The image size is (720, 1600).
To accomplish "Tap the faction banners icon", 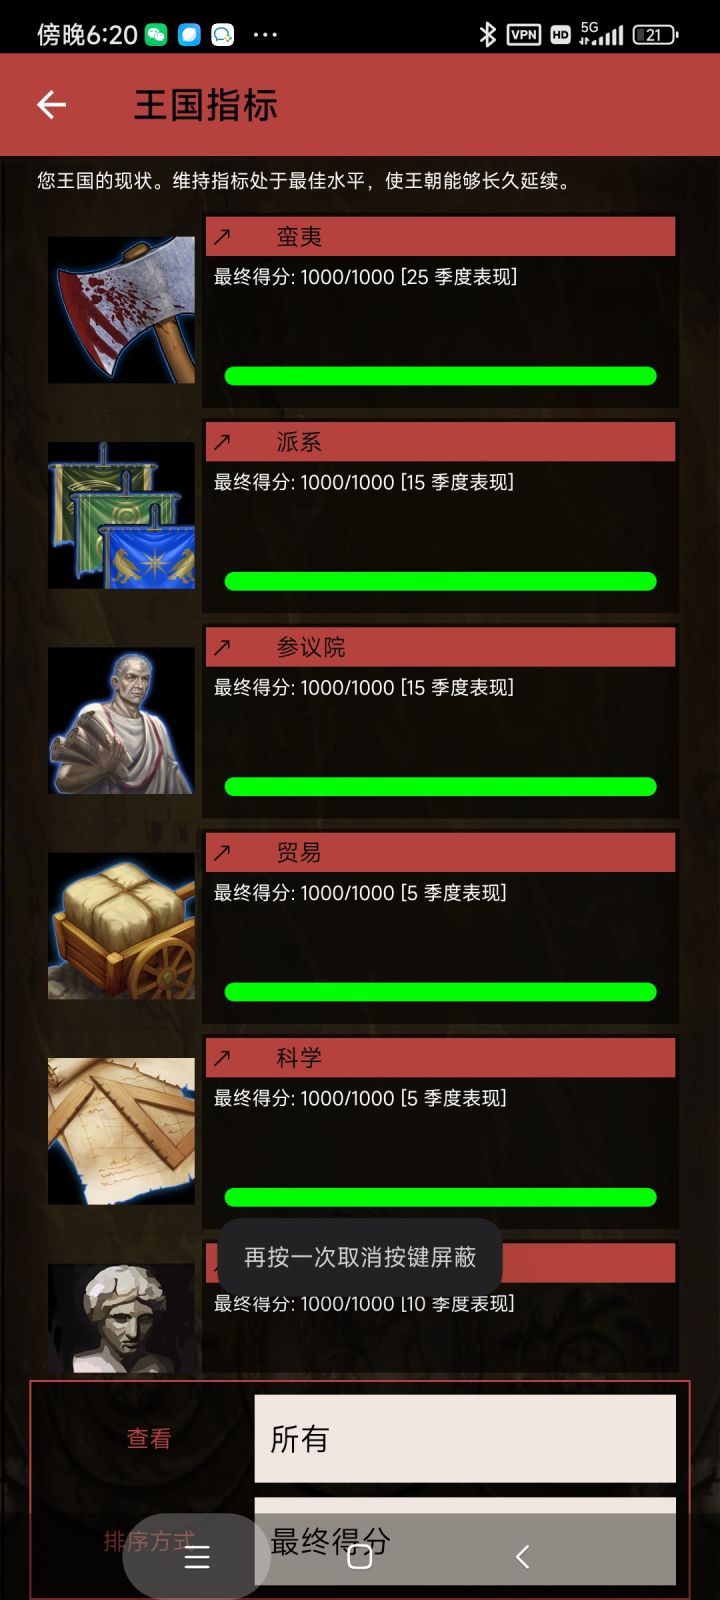I will [x=121, y=515].
